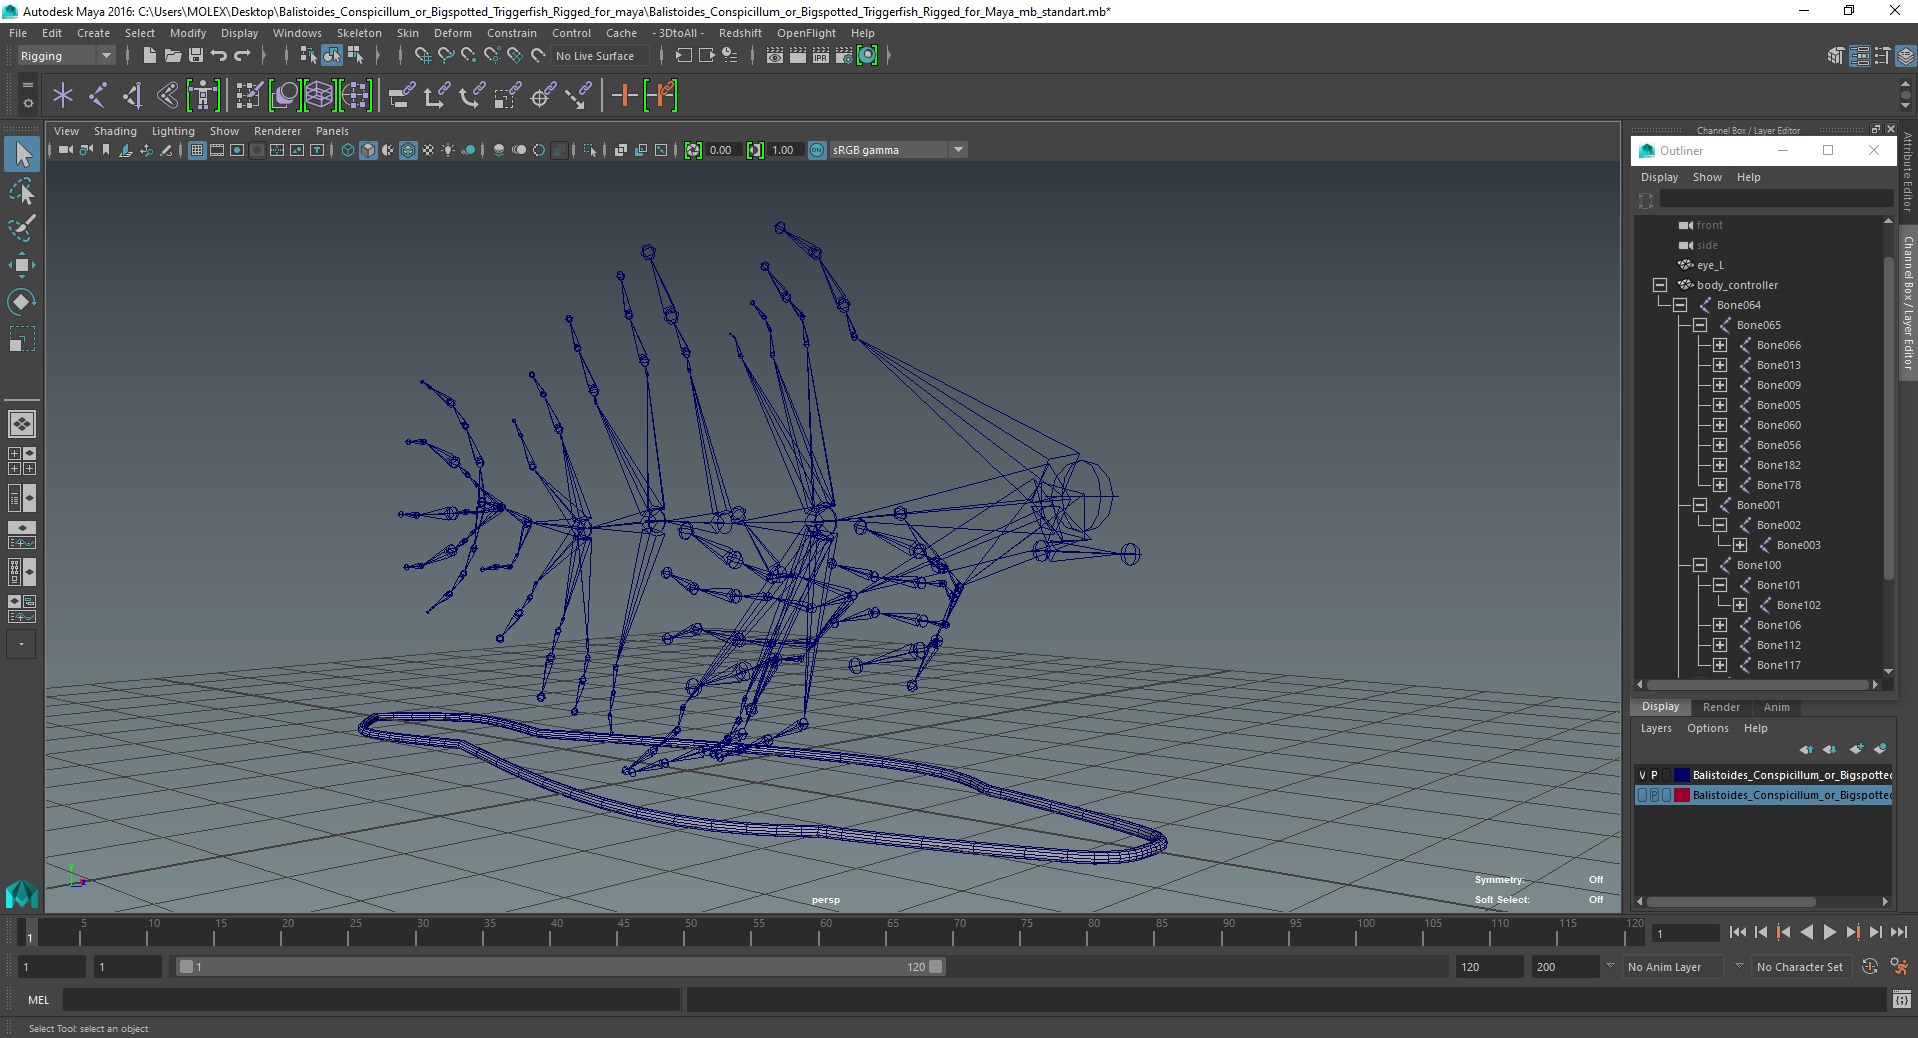Click the range slider bar ending at 120

[x=560, y=967]
